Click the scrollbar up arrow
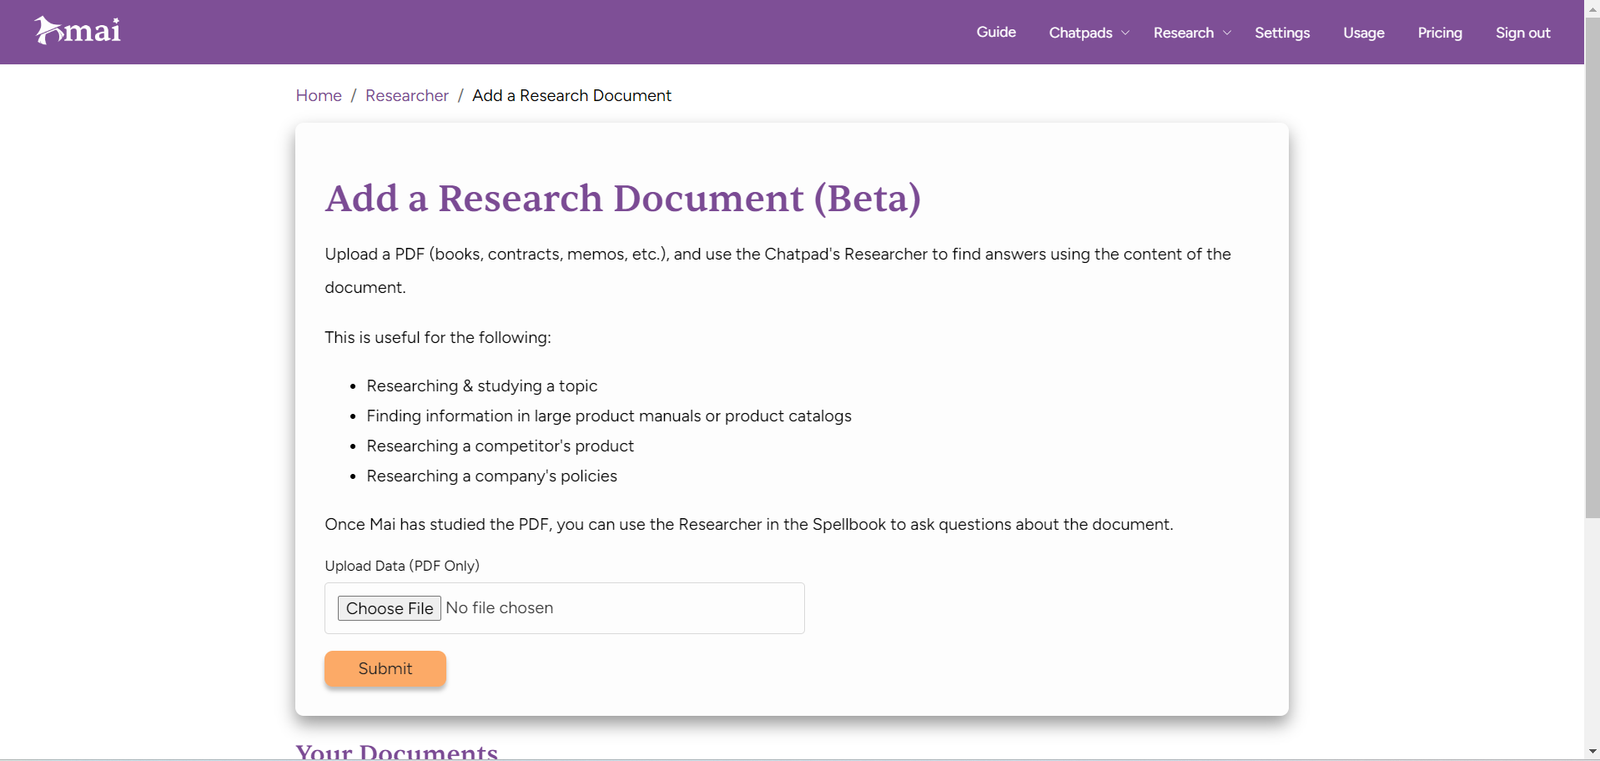 (1592, 7)
